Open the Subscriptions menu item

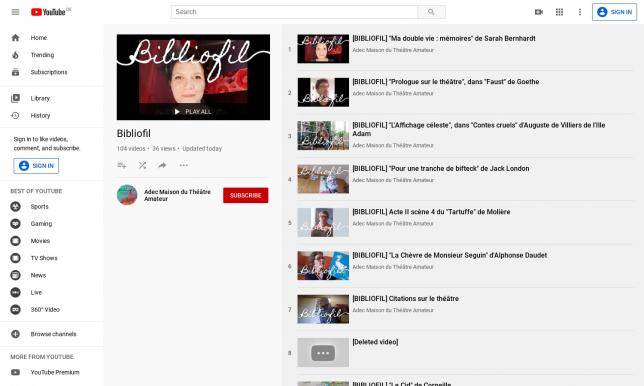click(49, 72)
